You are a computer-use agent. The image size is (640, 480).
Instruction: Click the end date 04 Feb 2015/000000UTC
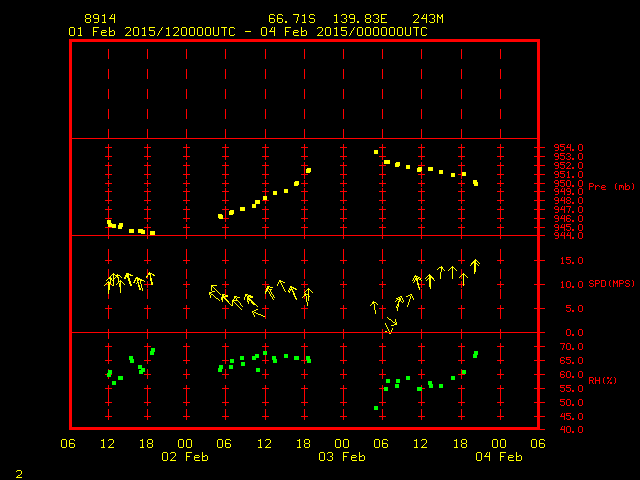pyautogui.click(x=344, y=32)
